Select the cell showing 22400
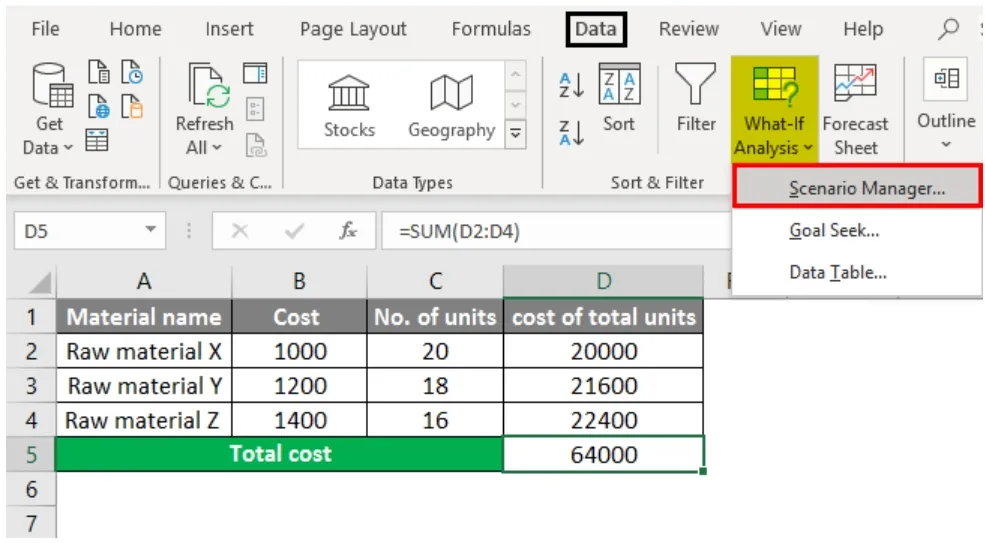The width and height of the screenshot is (985, 543). 603,420
